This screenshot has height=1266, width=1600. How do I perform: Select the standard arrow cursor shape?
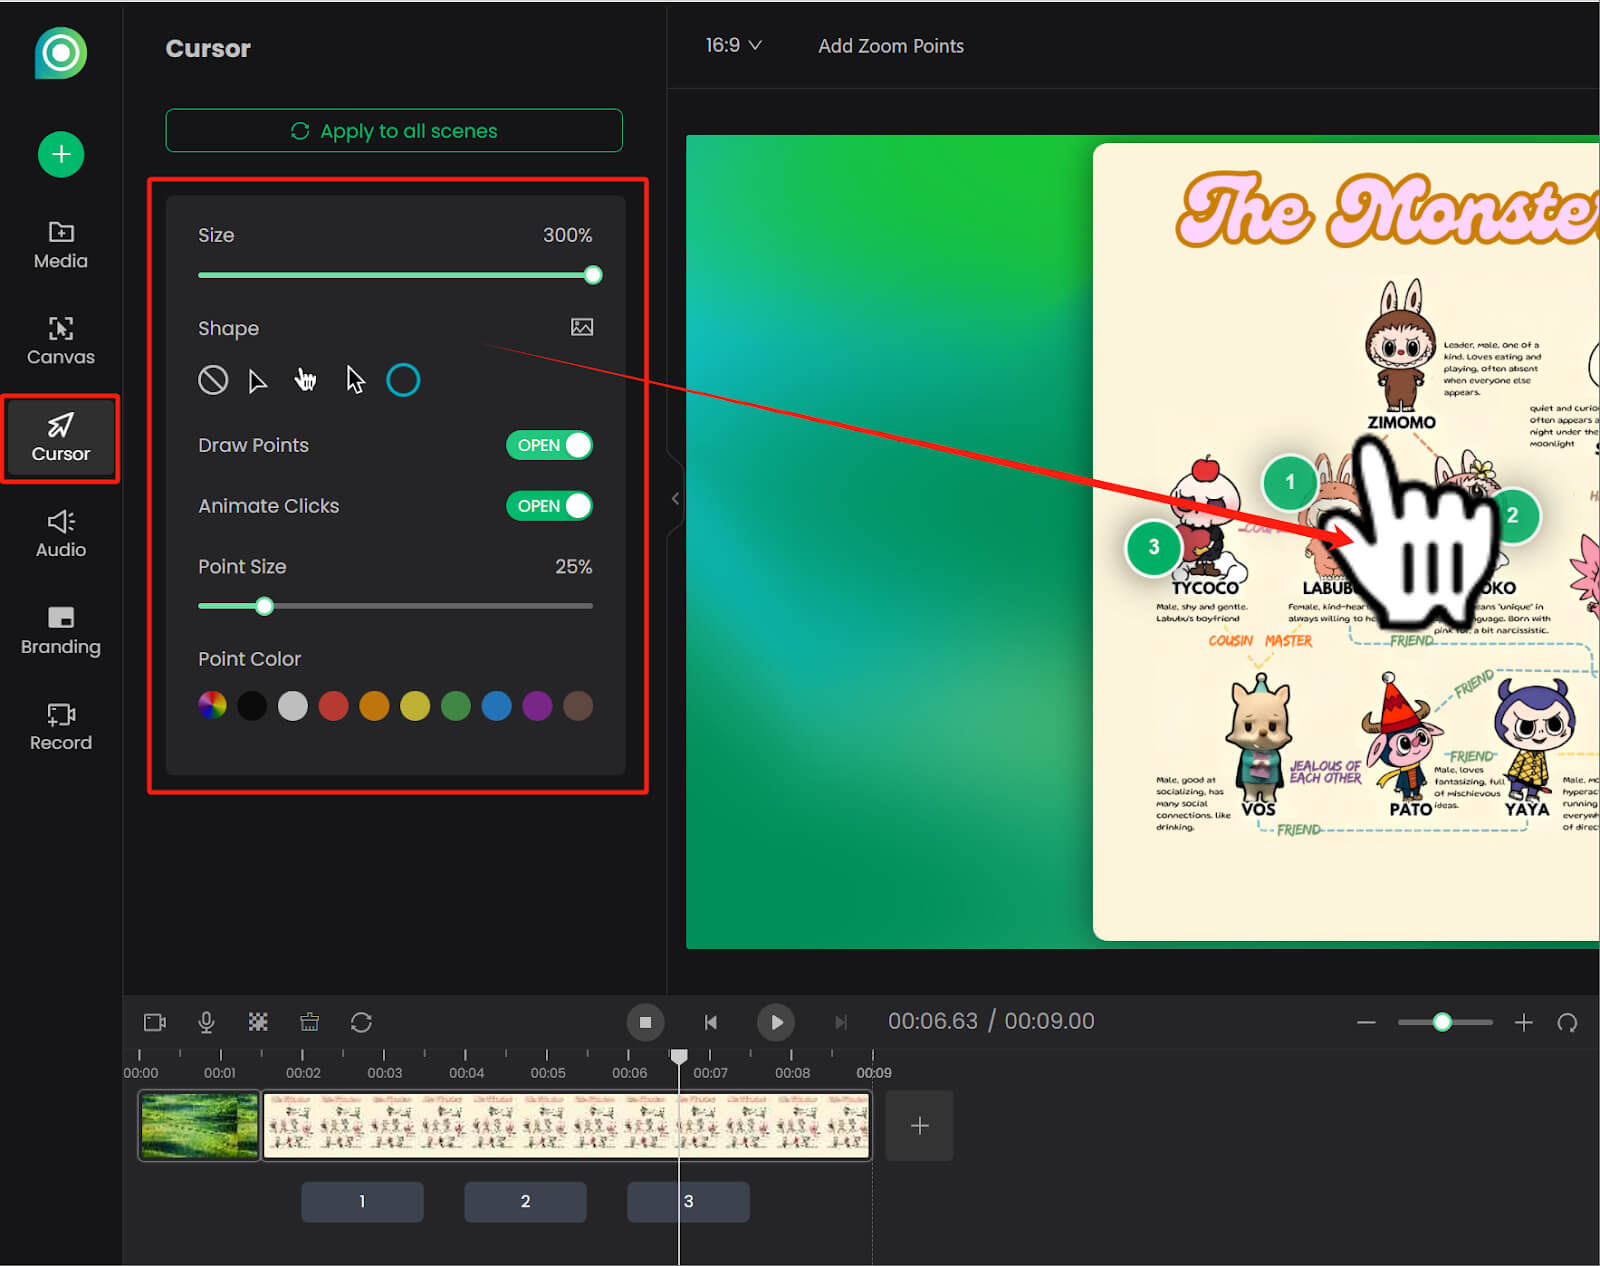pyautogui.click(x=355, y=380)
